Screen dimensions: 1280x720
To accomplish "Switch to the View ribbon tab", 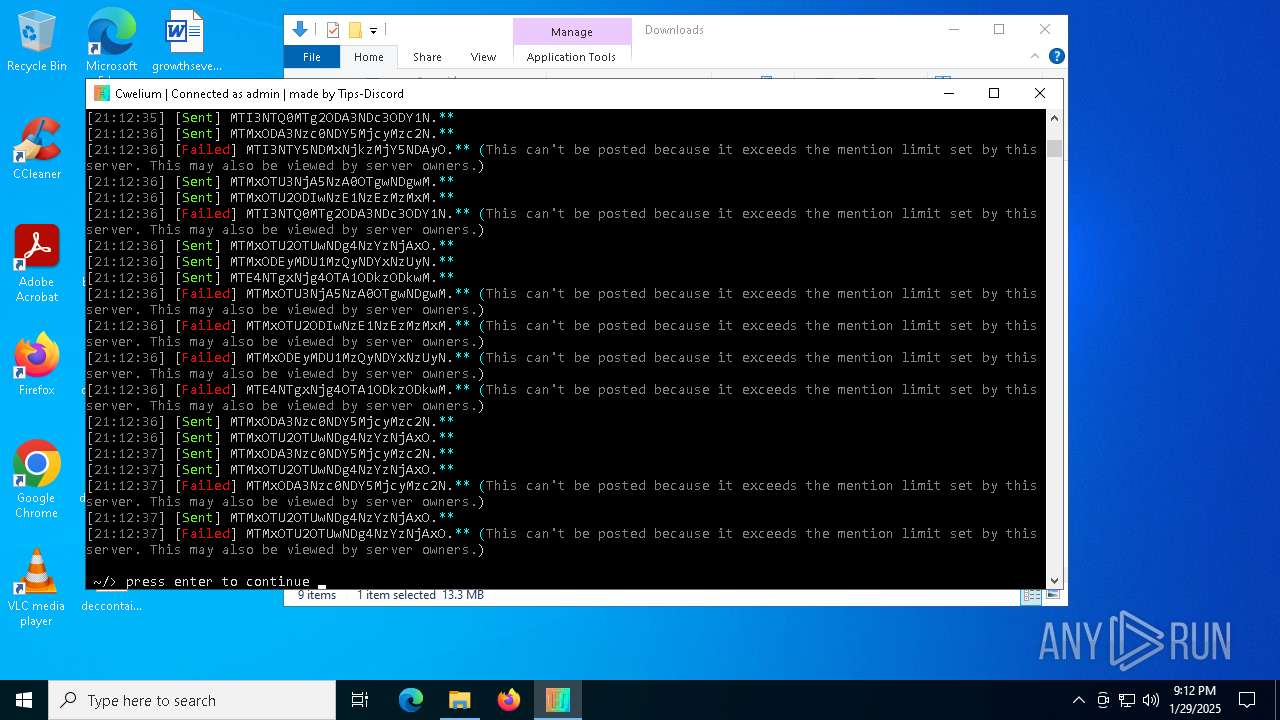I will (483, 57).
